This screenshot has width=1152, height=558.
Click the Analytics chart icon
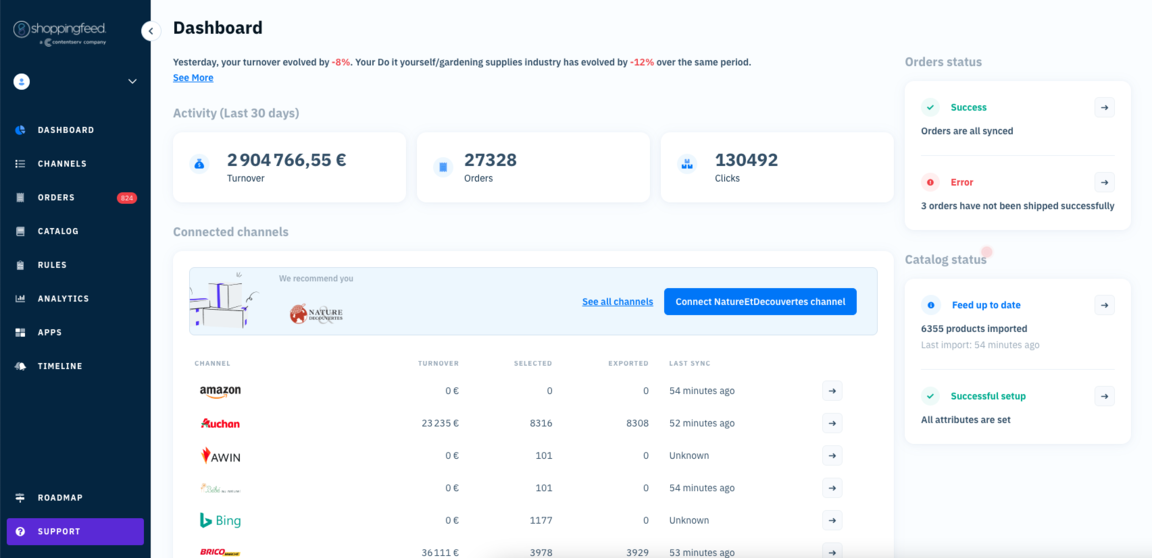(21, 299)
